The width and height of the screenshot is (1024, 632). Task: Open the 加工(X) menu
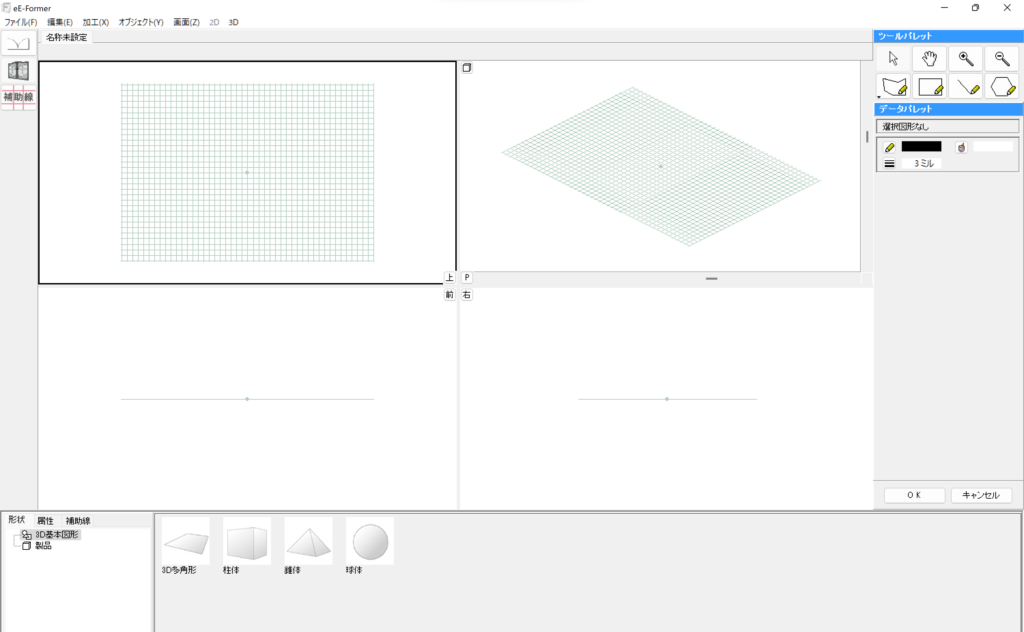pyautogui.click(x=95, y=22)
